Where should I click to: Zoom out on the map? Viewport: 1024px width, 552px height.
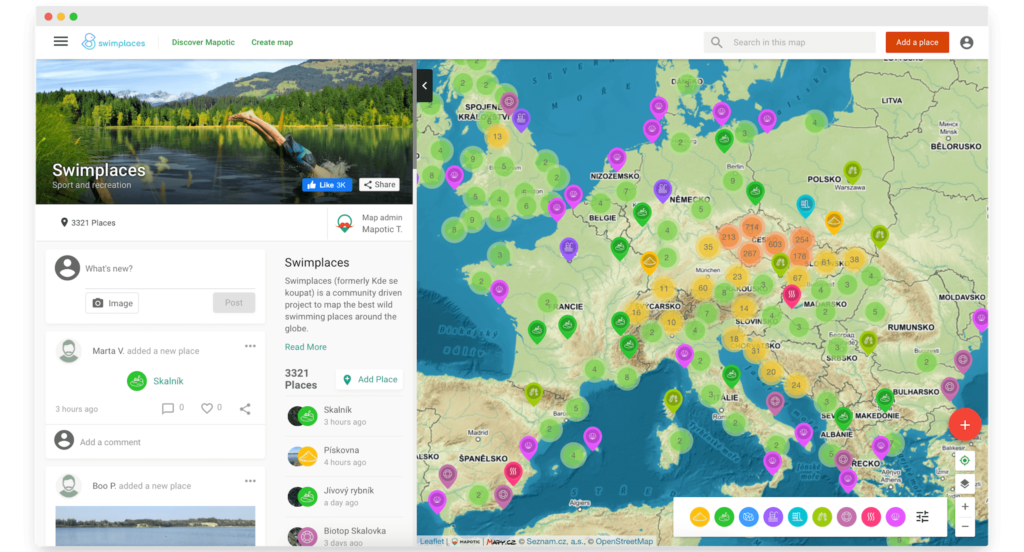965,527
